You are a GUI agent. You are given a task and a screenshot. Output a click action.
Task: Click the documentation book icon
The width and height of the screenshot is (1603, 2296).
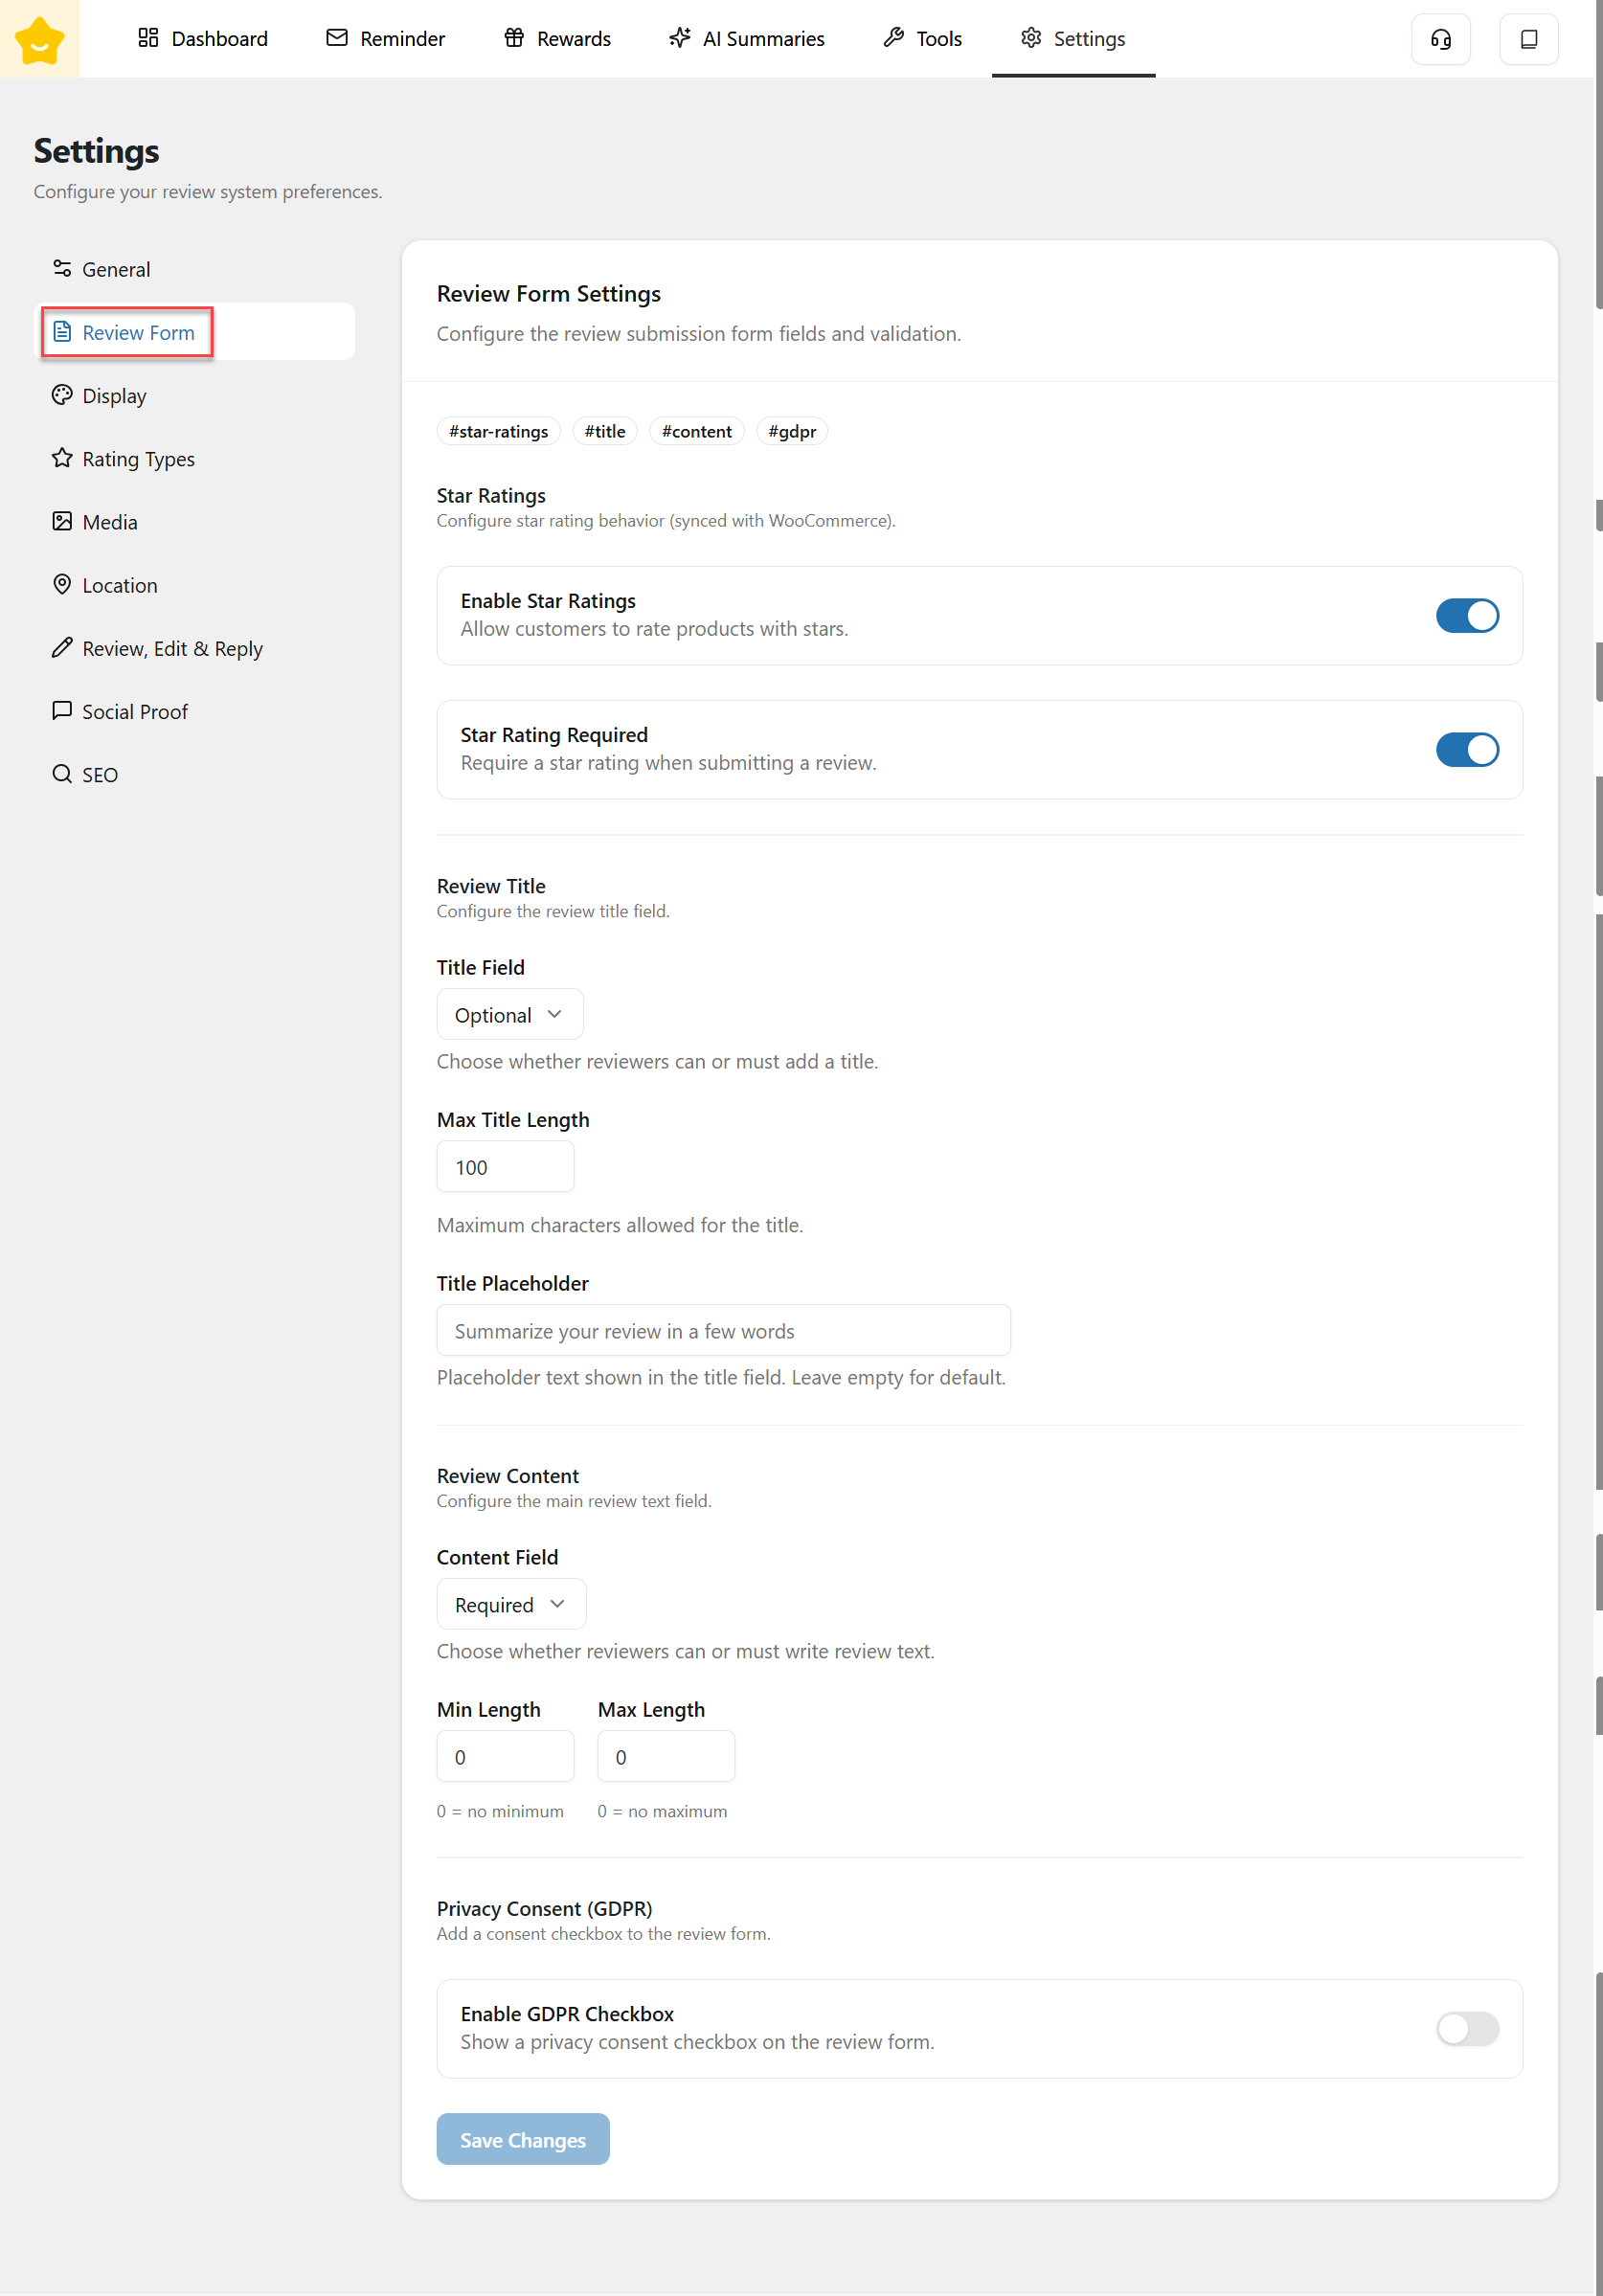(1527, 39)
